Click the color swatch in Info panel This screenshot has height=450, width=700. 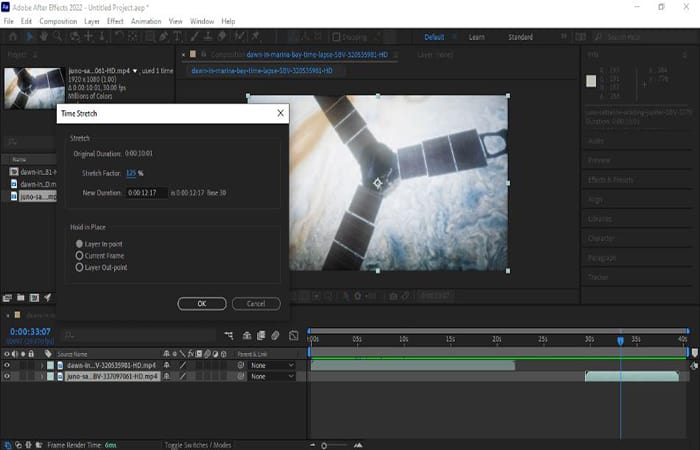tap(591, 81)
